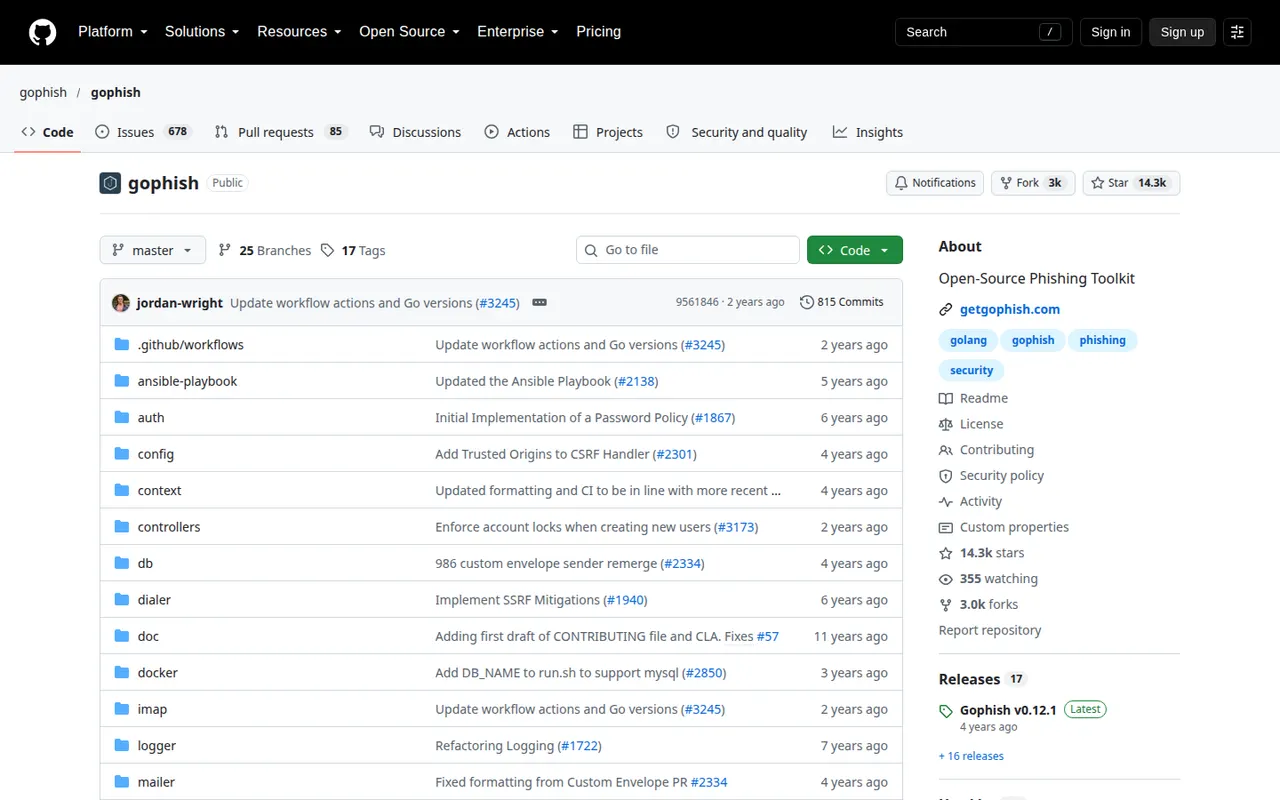Open the Enterprise dropdown menu
Screen dimensions: 1280x800
(518, 32)
